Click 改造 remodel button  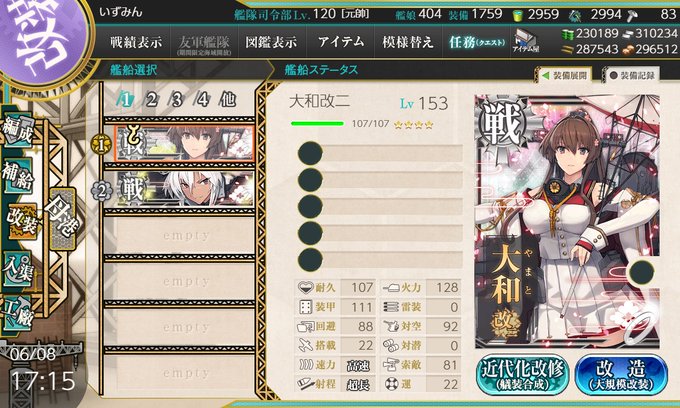click(x=621, y=375)
